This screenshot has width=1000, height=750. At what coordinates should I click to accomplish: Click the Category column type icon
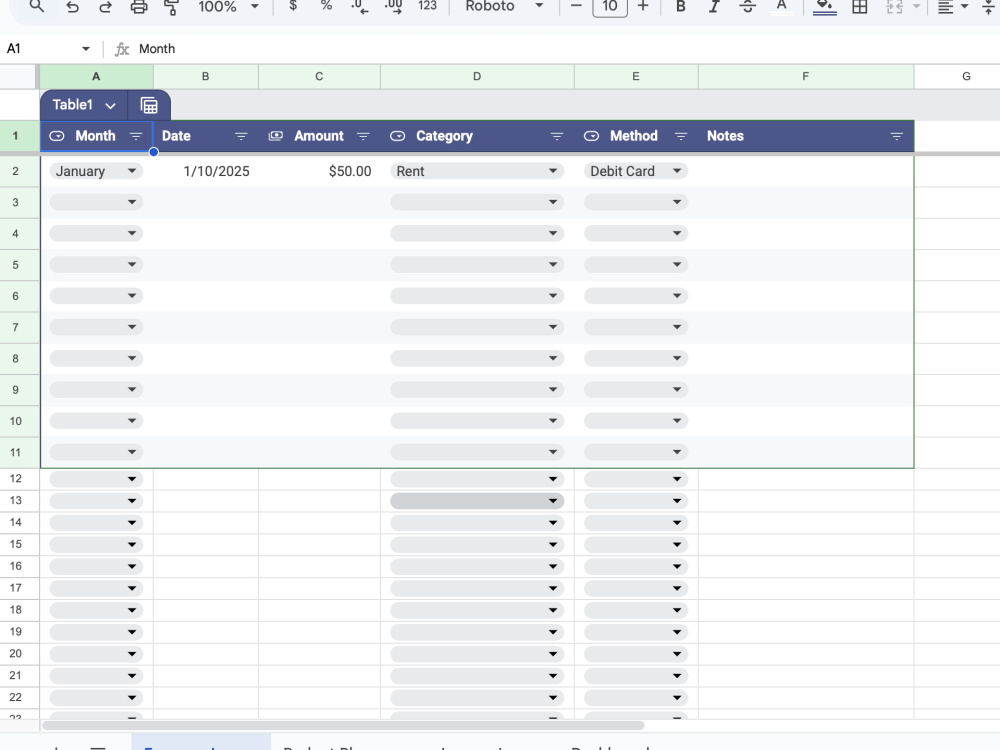click(x=398, y=136)
